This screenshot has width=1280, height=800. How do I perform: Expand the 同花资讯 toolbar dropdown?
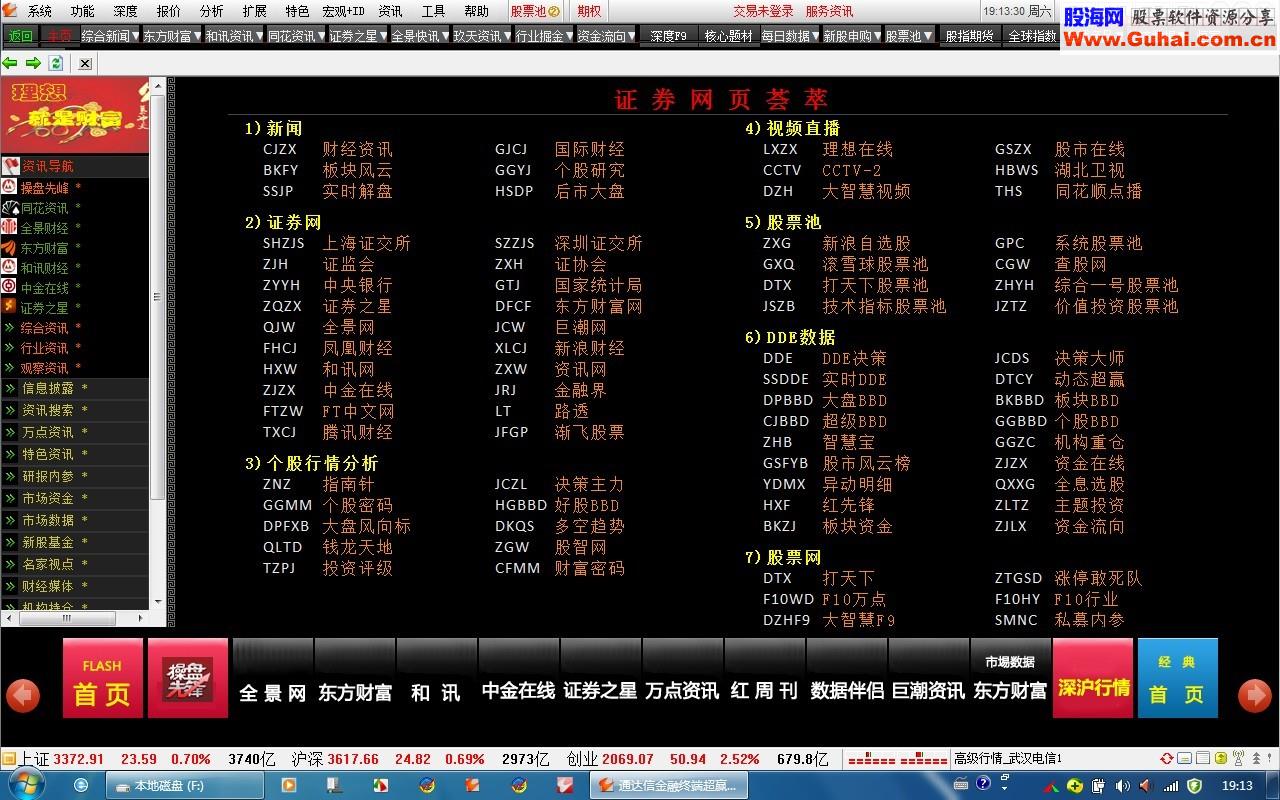click(320, 36)
